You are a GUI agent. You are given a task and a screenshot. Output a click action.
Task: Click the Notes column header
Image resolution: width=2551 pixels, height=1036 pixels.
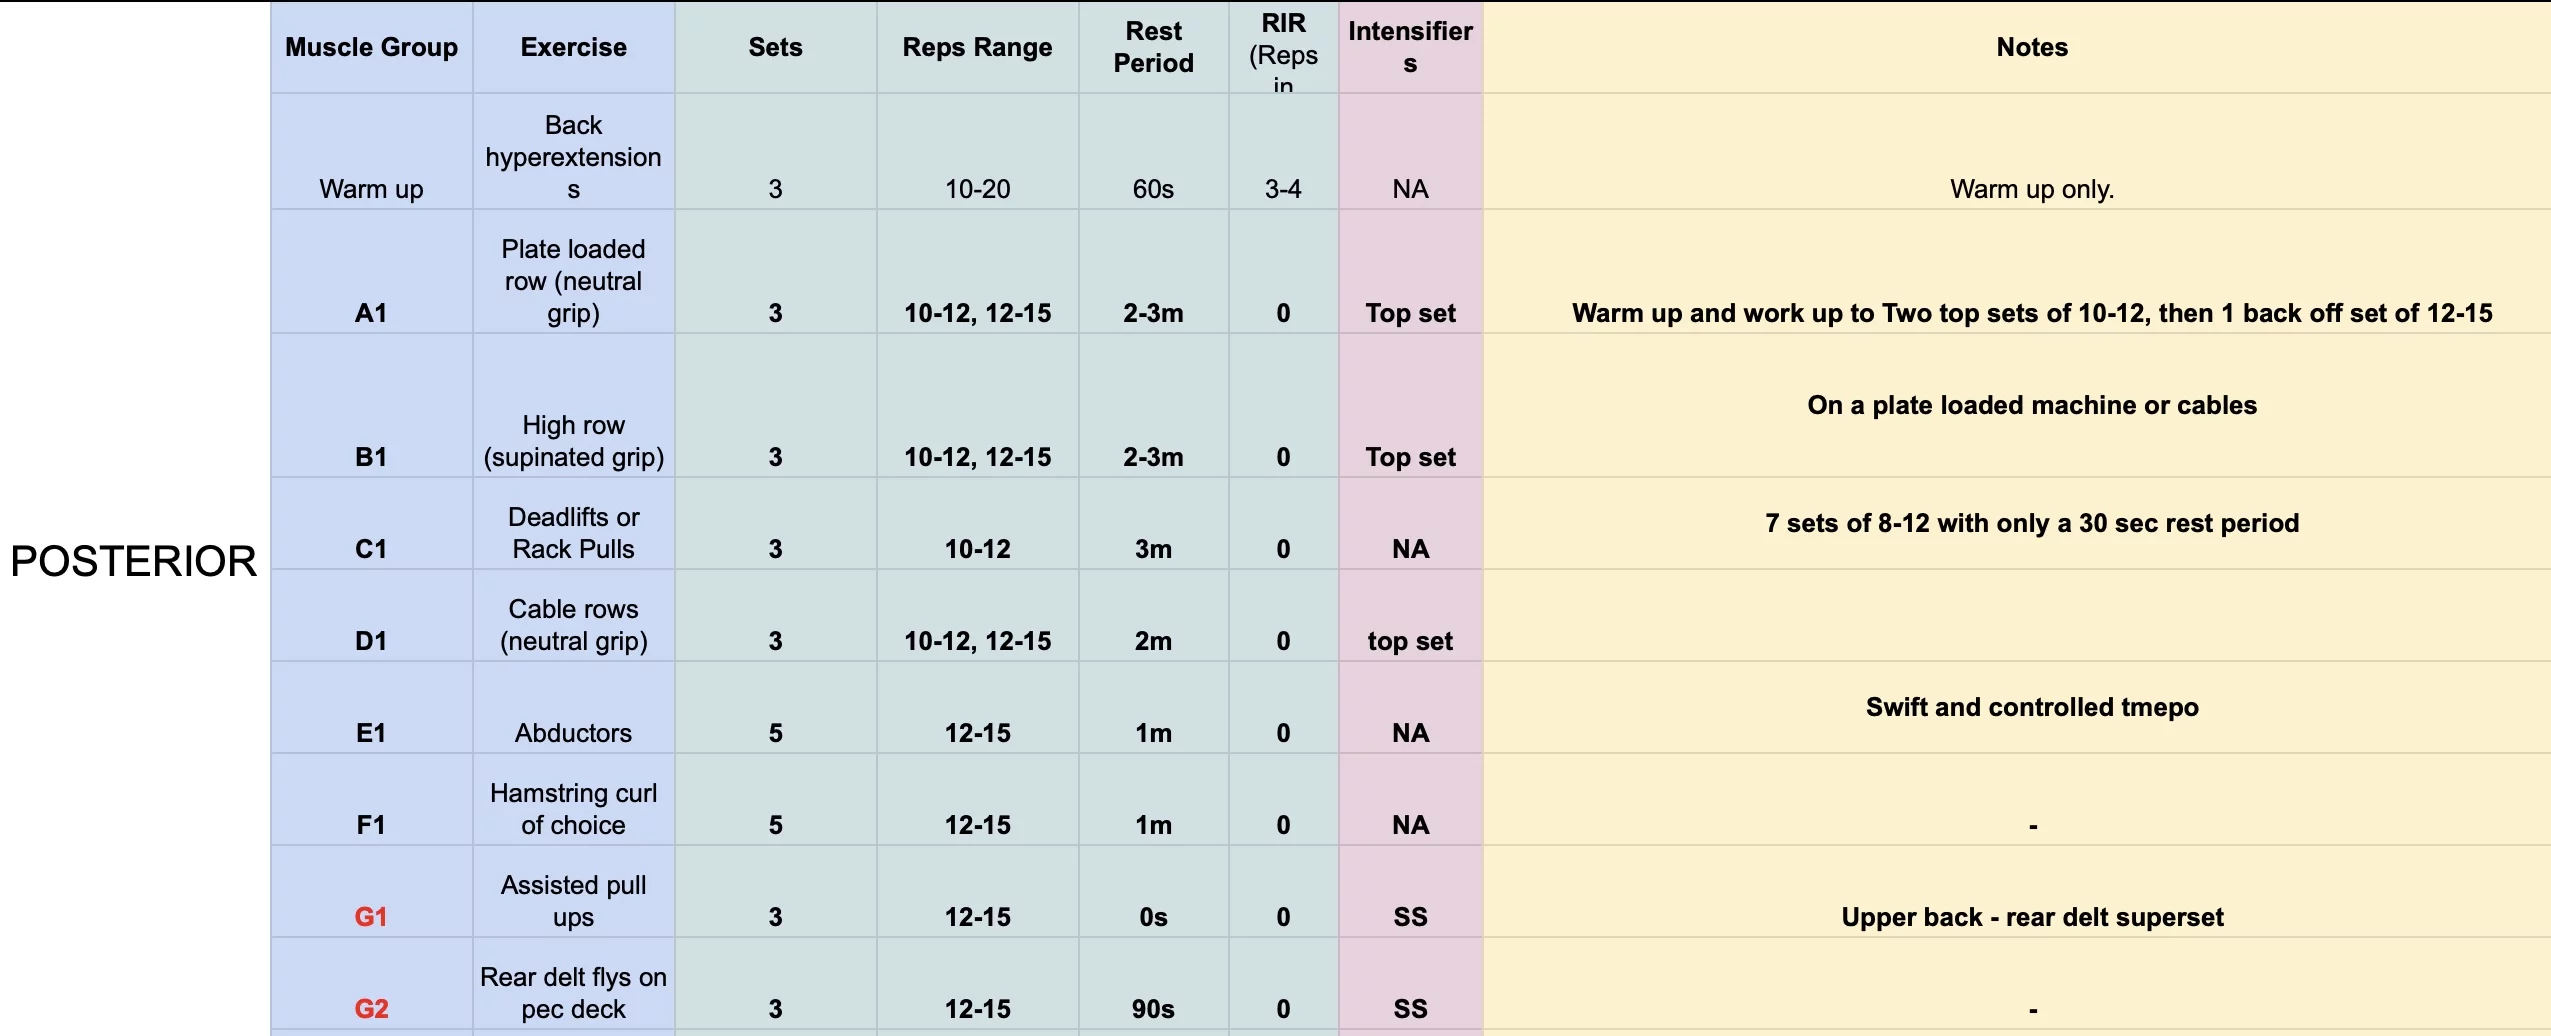2031,47
